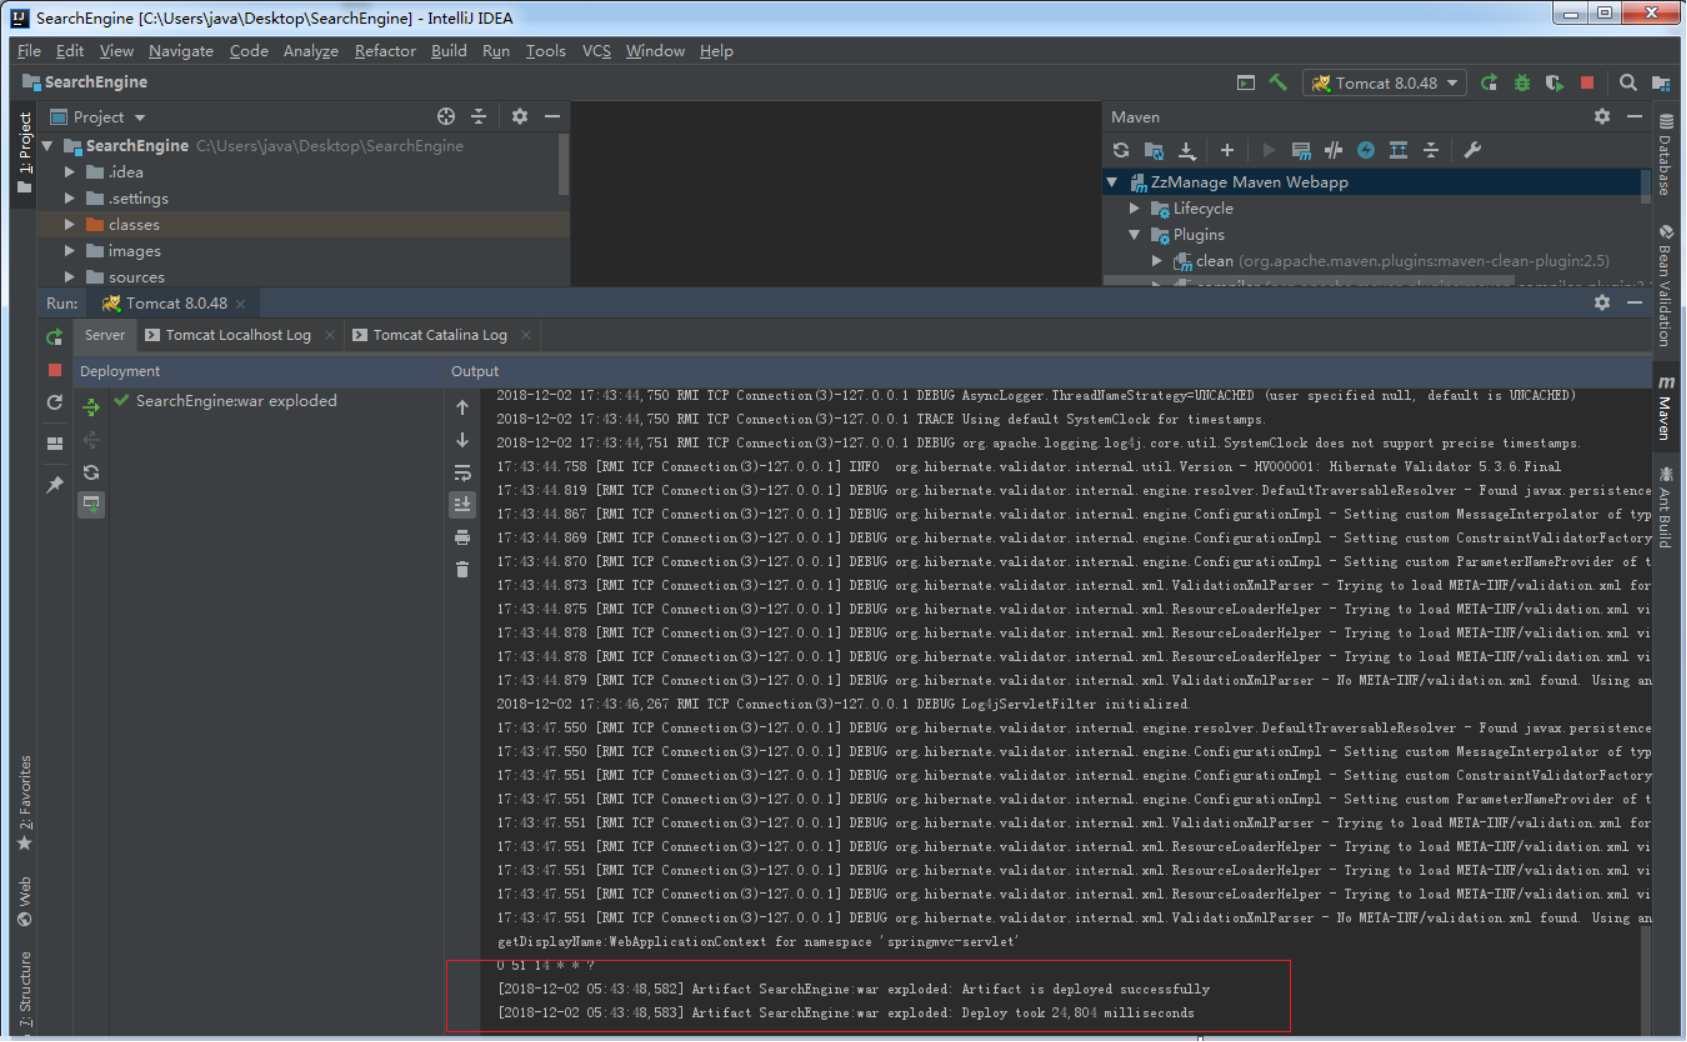Open the Maven panel settings gear
Screen dimensions: 1687x1042
1602,117
